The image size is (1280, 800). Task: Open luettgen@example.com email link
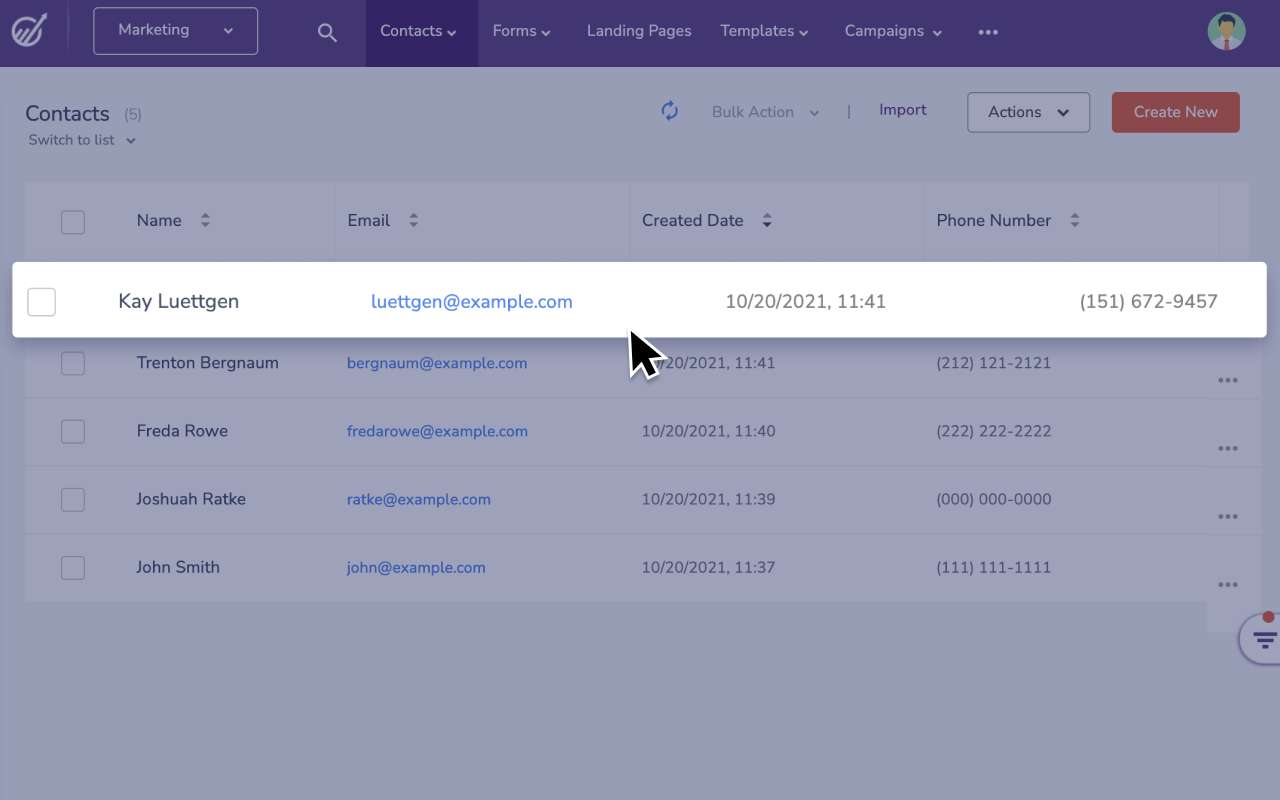472,301
